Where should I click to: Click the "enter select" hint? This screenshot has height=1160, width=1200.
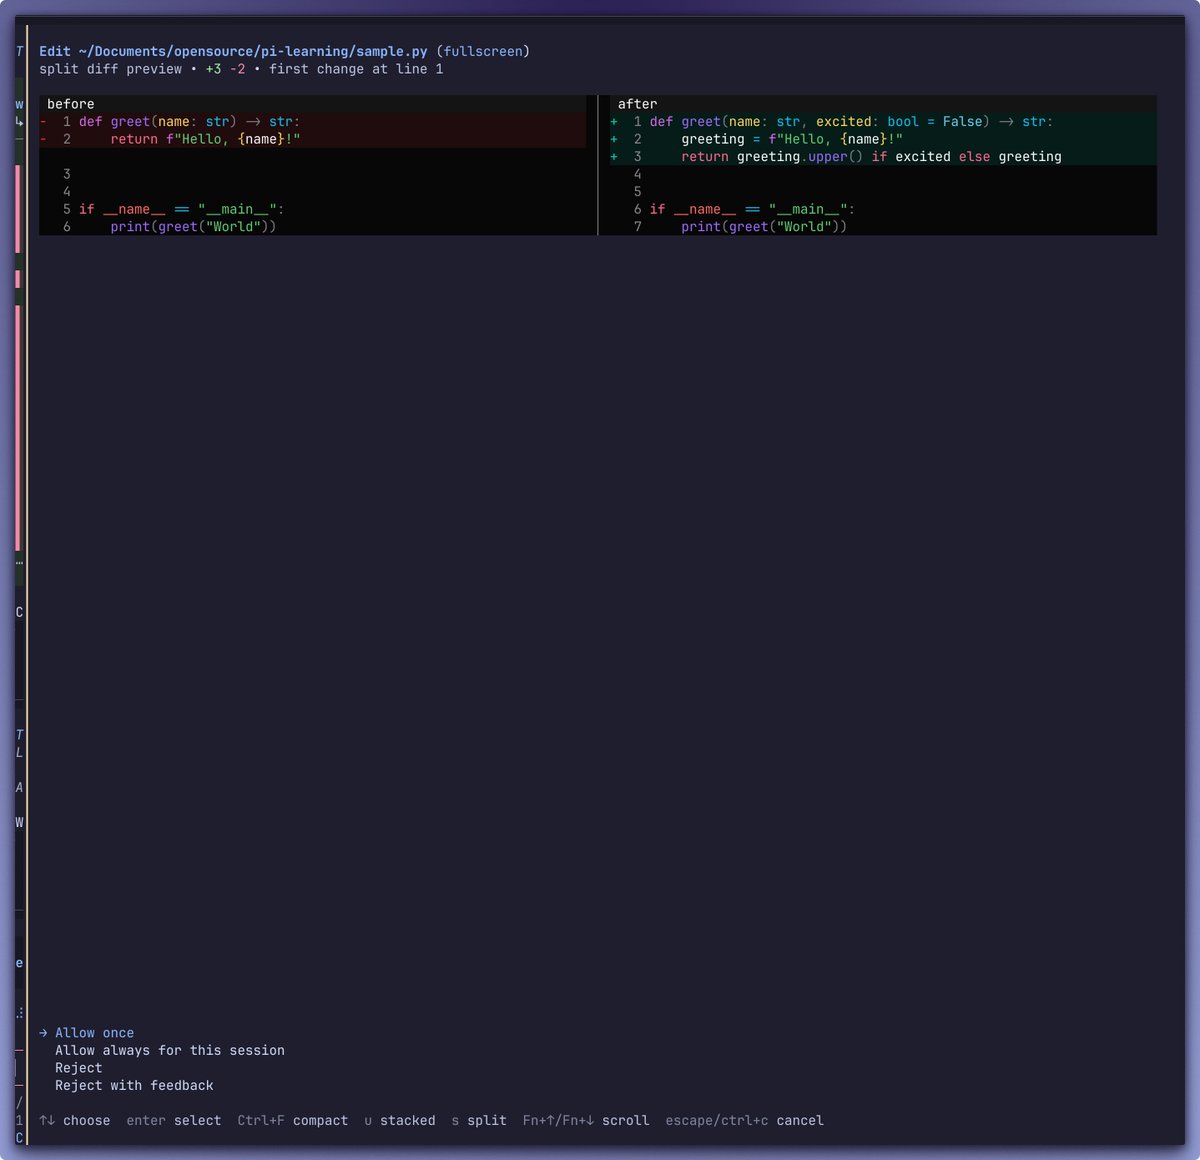[174, 1120]
